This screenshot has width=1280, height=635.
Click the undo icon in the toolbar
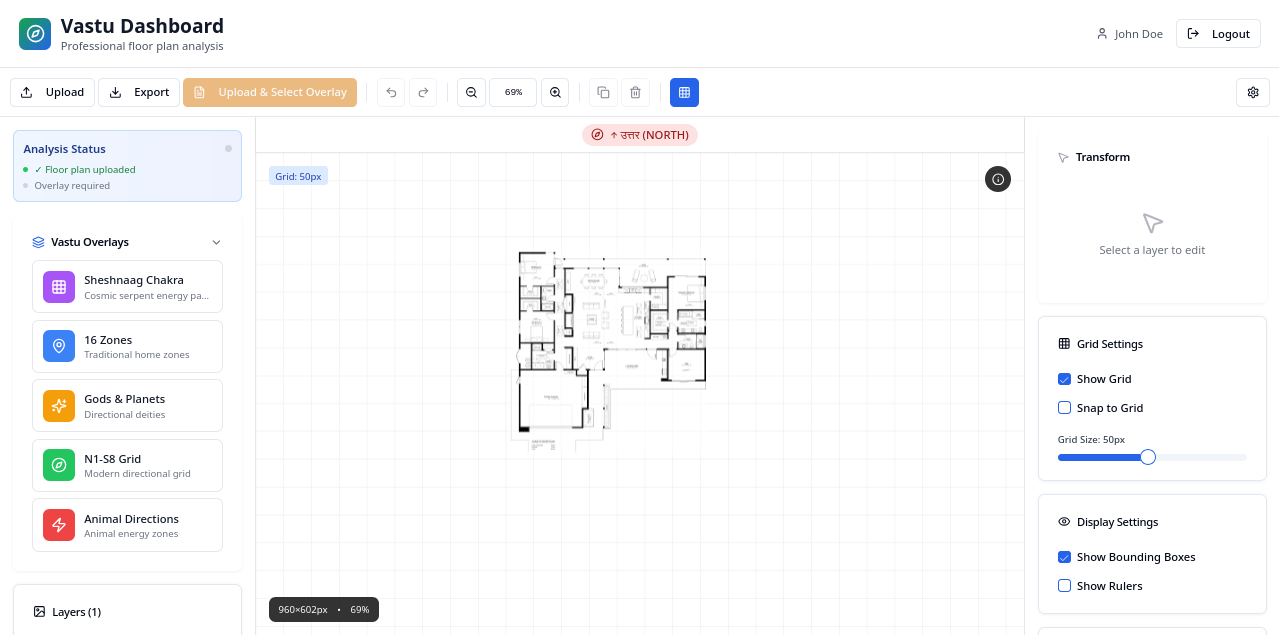(x=391, y=92)
